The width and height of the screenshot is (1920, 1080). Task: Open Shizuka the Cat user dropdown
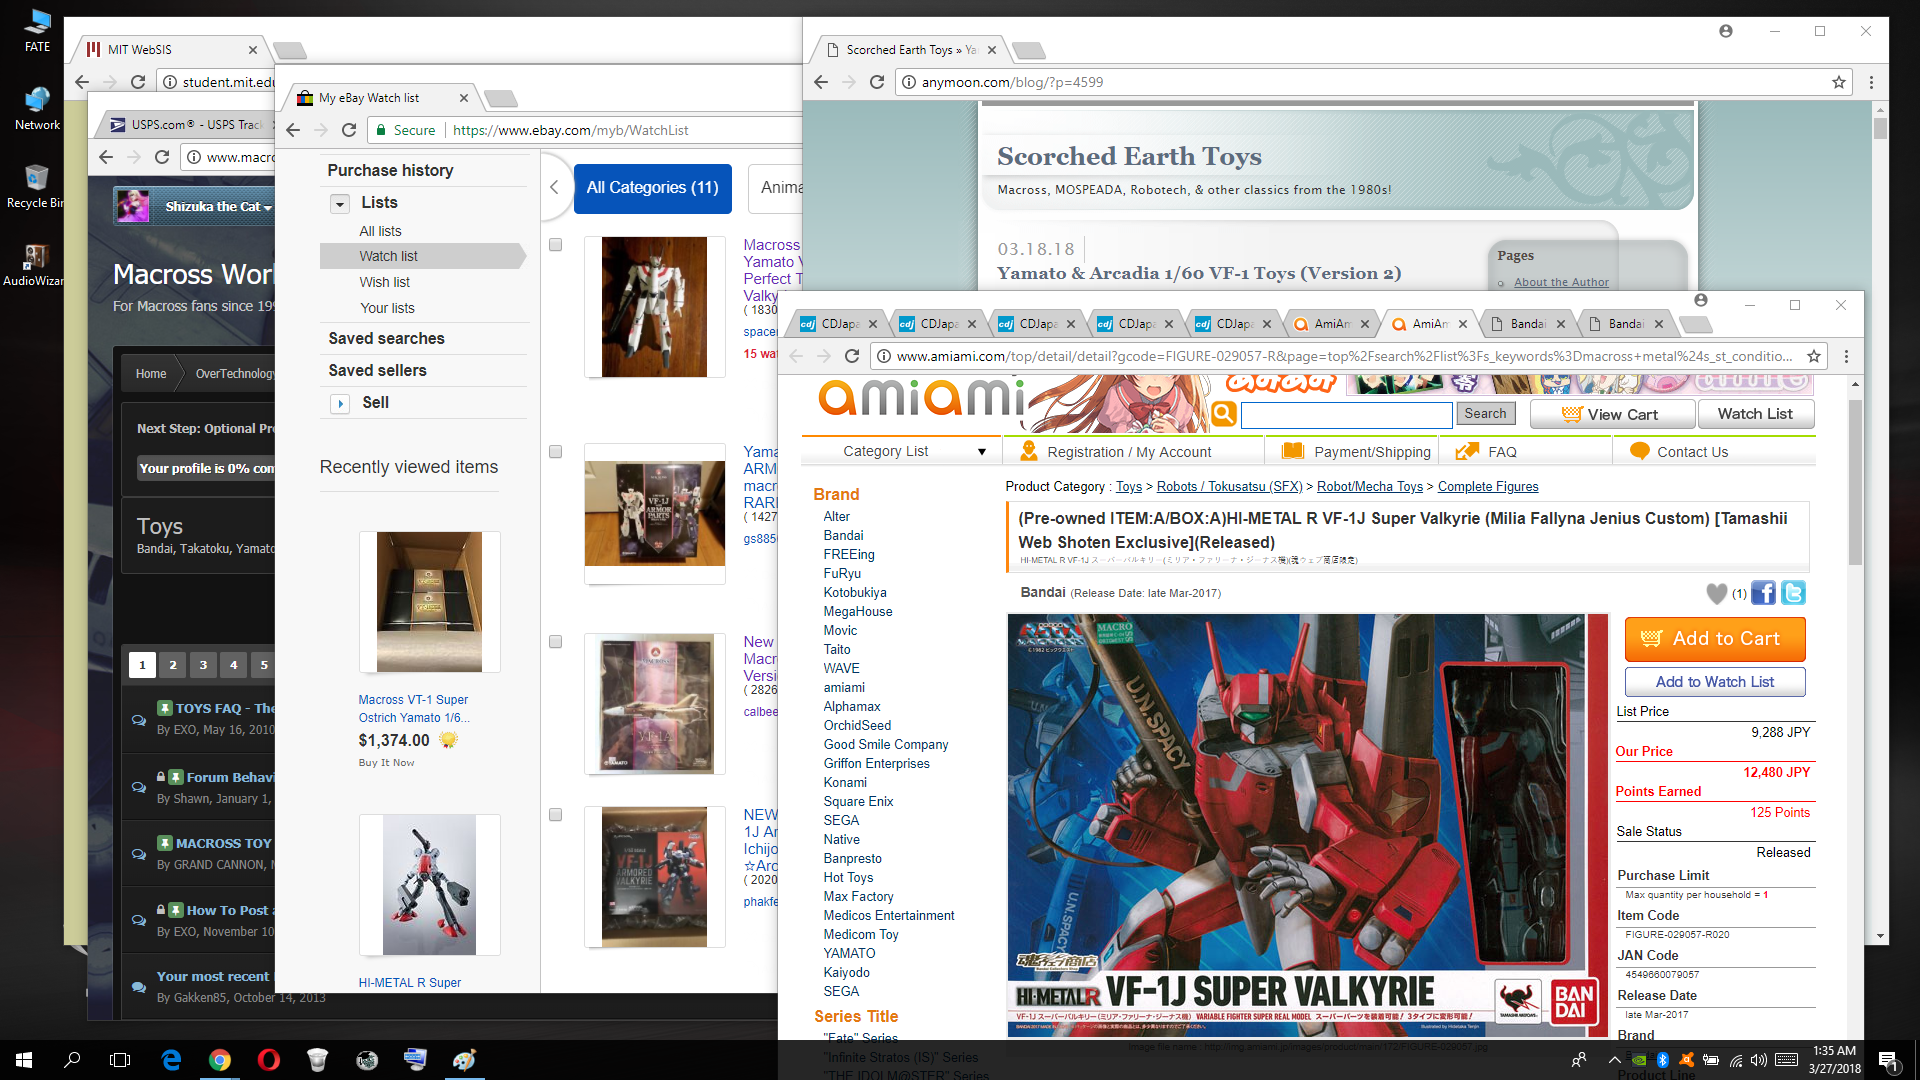218,207
